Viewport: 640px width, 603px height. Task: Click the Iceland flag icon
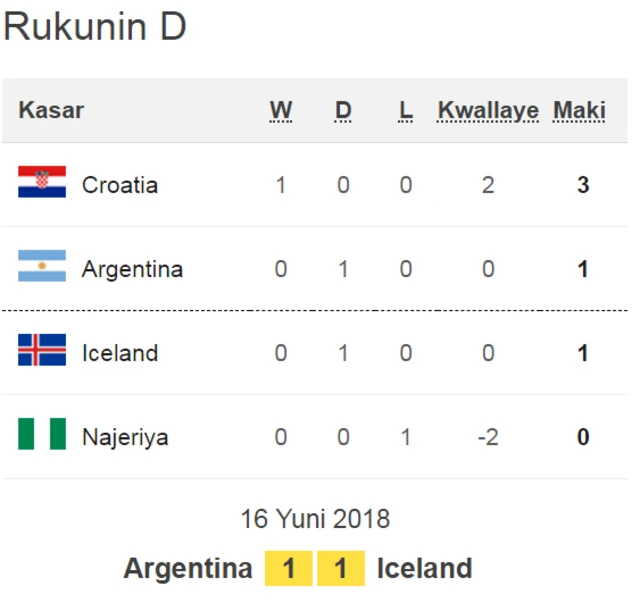[42, 352]
